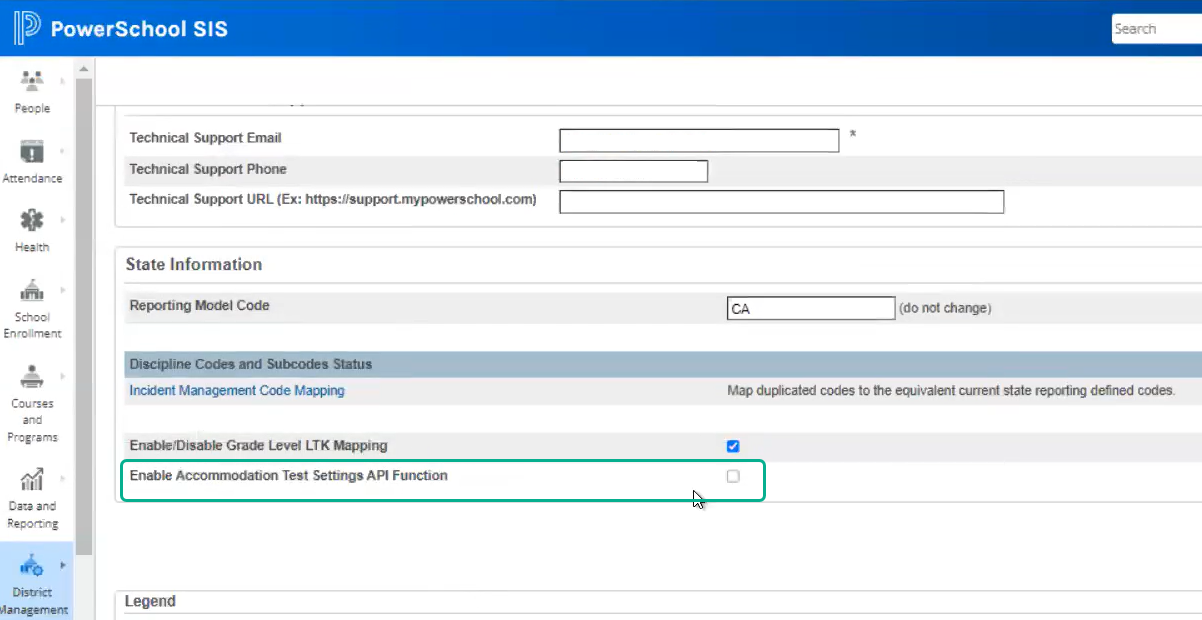The image size is (1202, 620).
Task: Click the Technical Support Phone field
Action: pos(633,171)
